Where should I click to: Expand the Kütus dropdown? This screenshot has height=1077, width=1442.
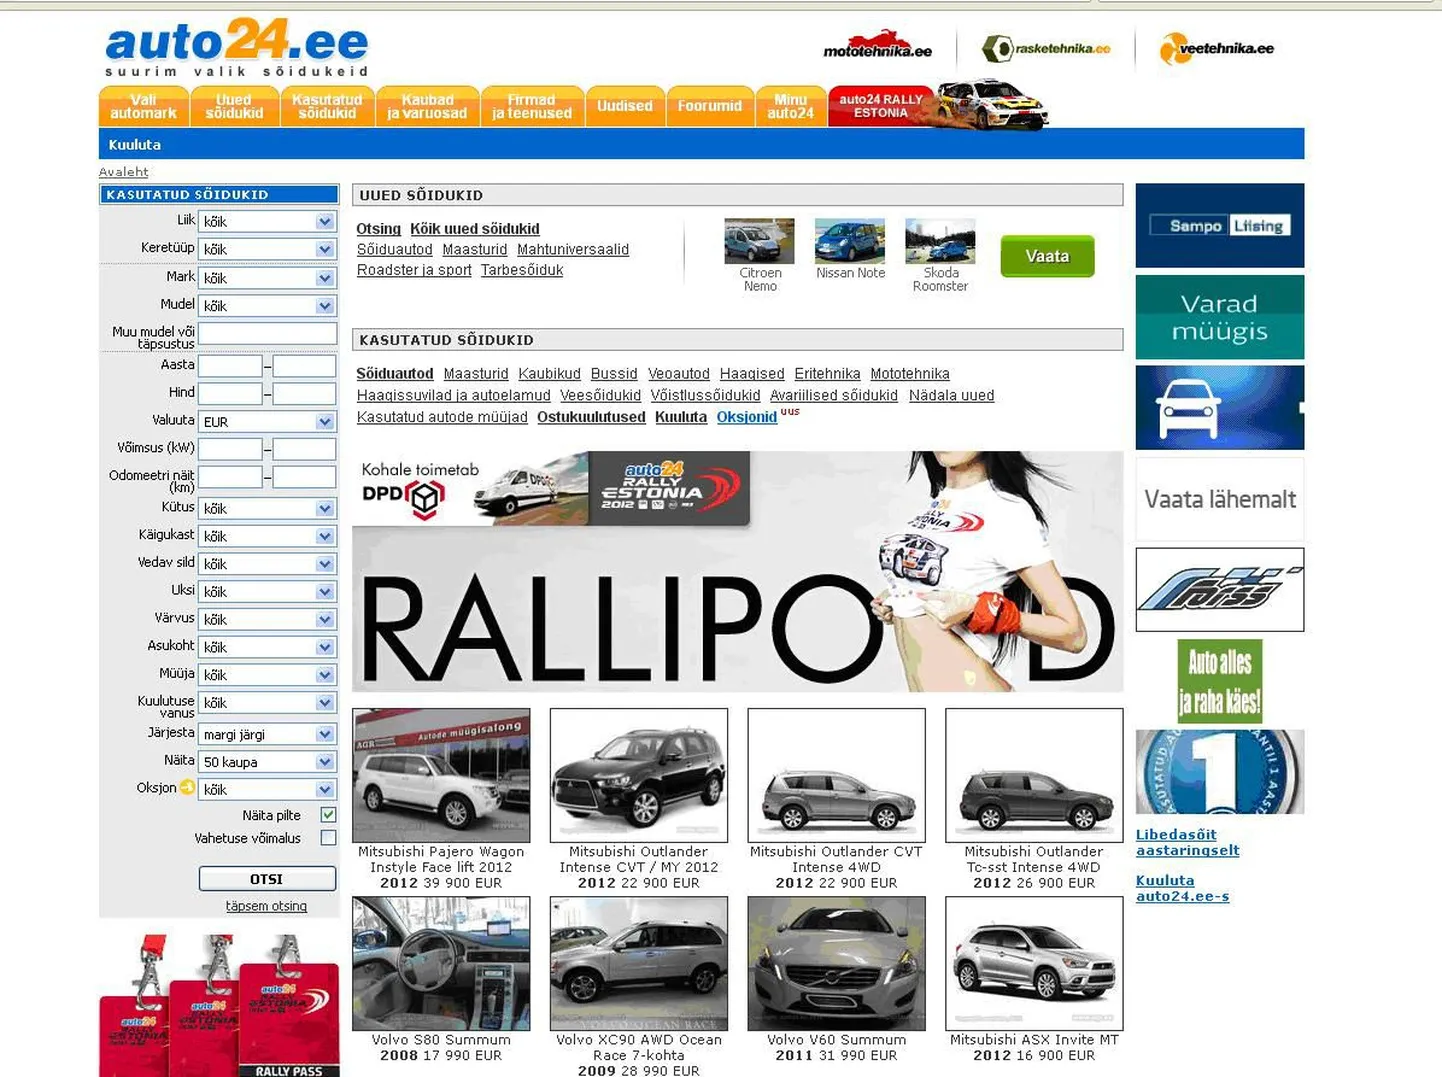(267, 508)
